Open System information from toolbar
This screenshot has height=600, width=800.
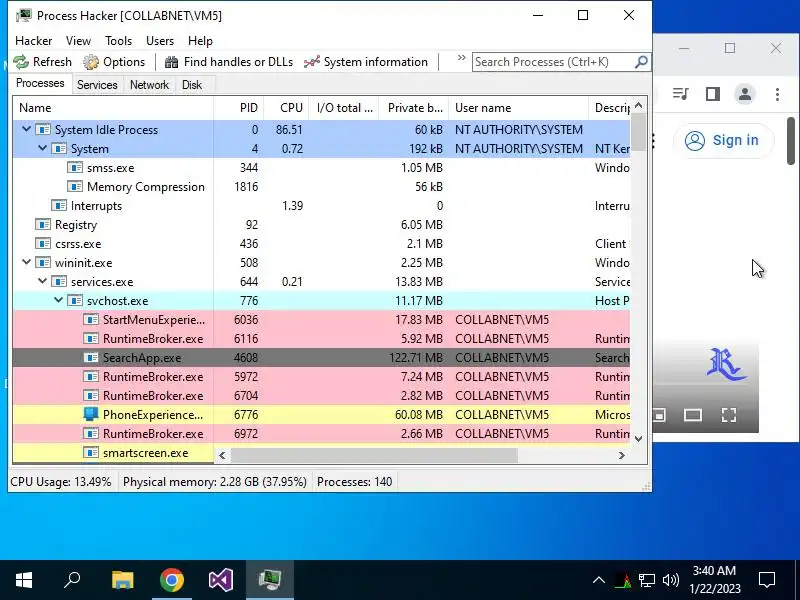click(366, 62)
